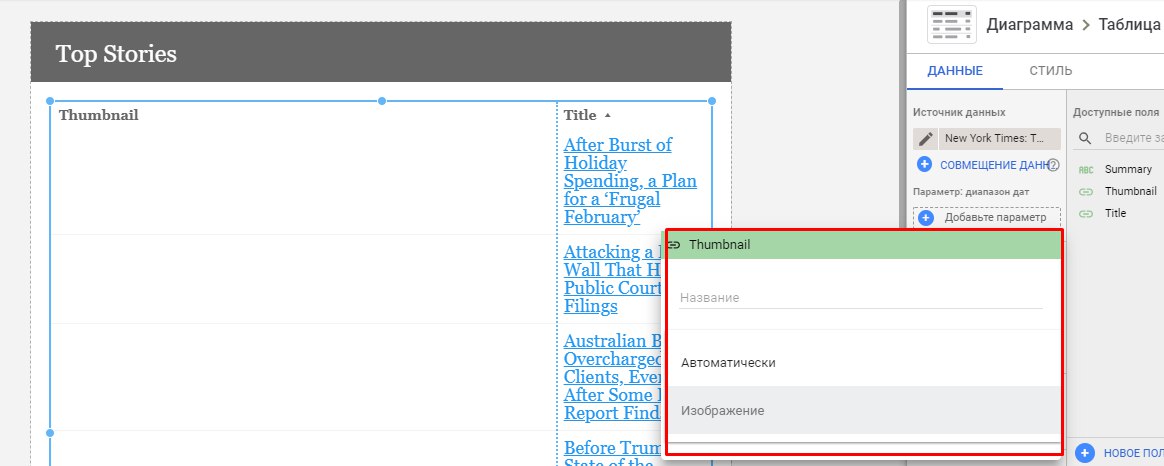
Task: Click the search magnifier icon in available fields
Action: tap(1085, 138)
